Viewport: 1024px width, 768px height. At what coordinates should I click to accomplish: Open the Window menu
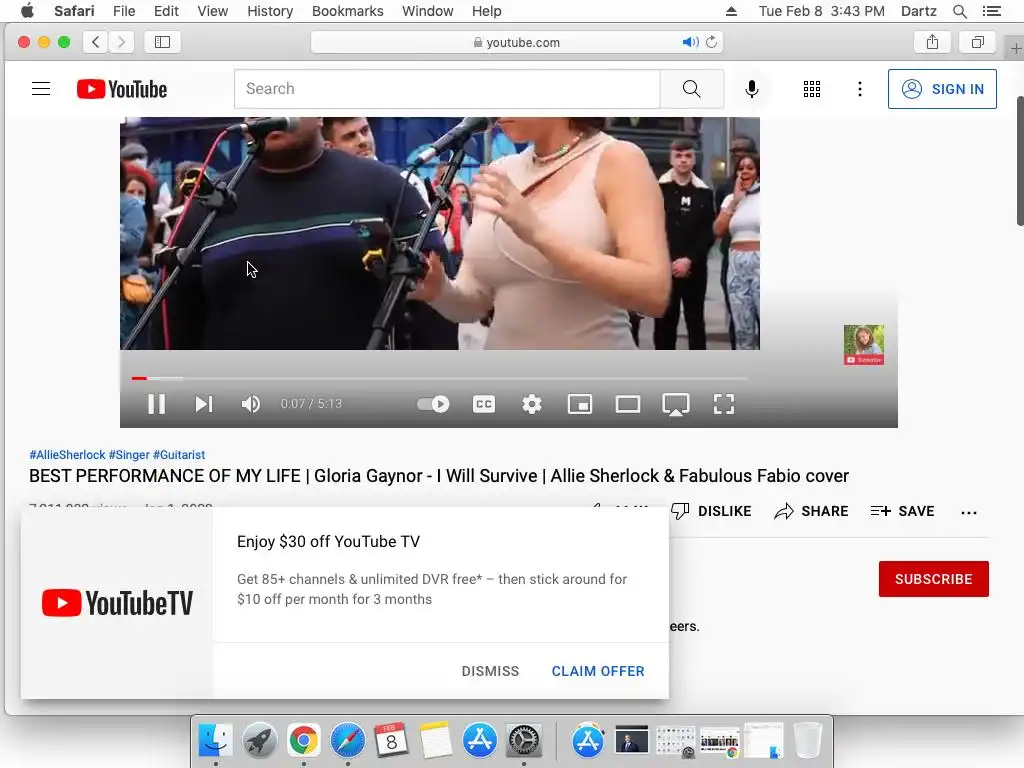[x=427, y=11]
